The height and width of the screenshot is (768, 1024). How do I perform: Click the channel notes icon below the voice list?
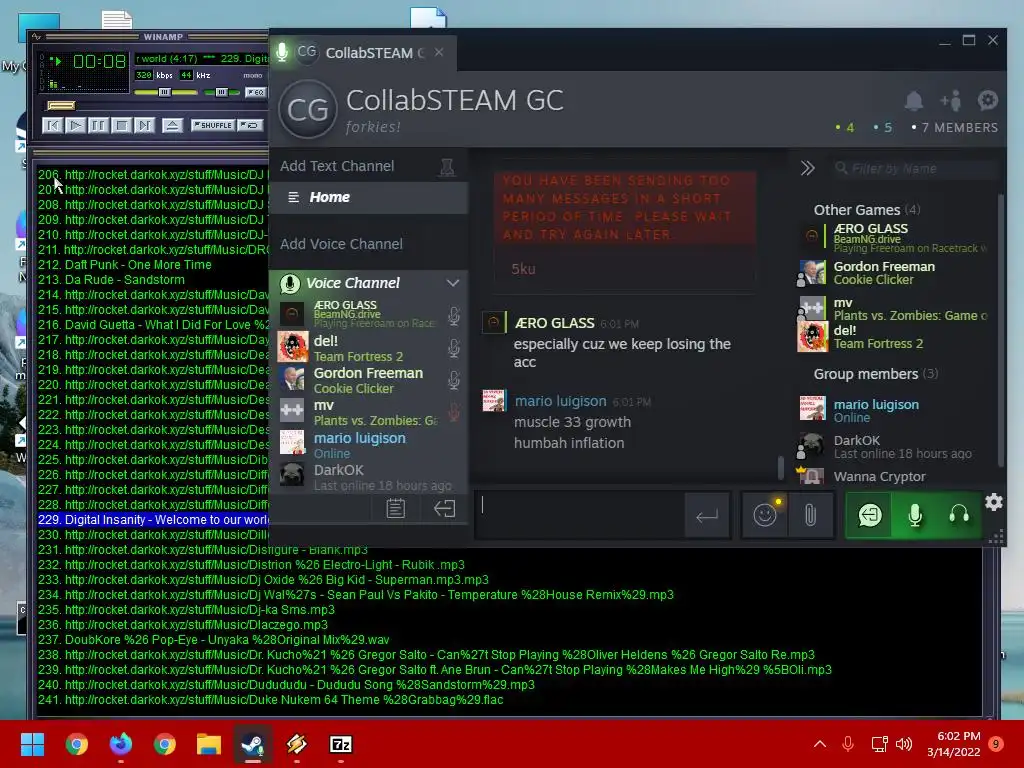click(395, 509)
